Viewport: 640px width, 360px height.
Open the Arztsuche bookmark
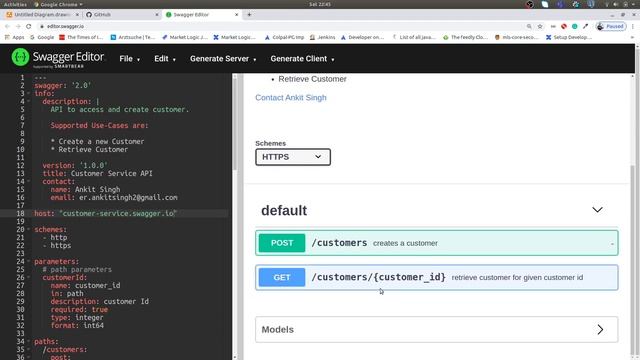133,37
